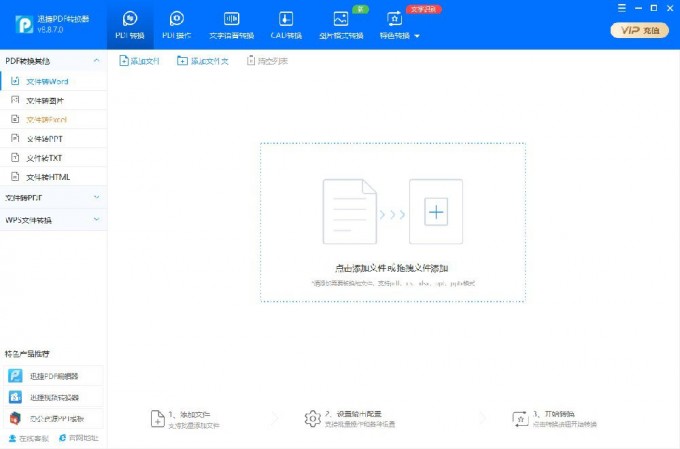The height and width of the screenshot is (449, 680).
Task: Collapse the PDF转换其他 sidebar group
Action: 96,61
